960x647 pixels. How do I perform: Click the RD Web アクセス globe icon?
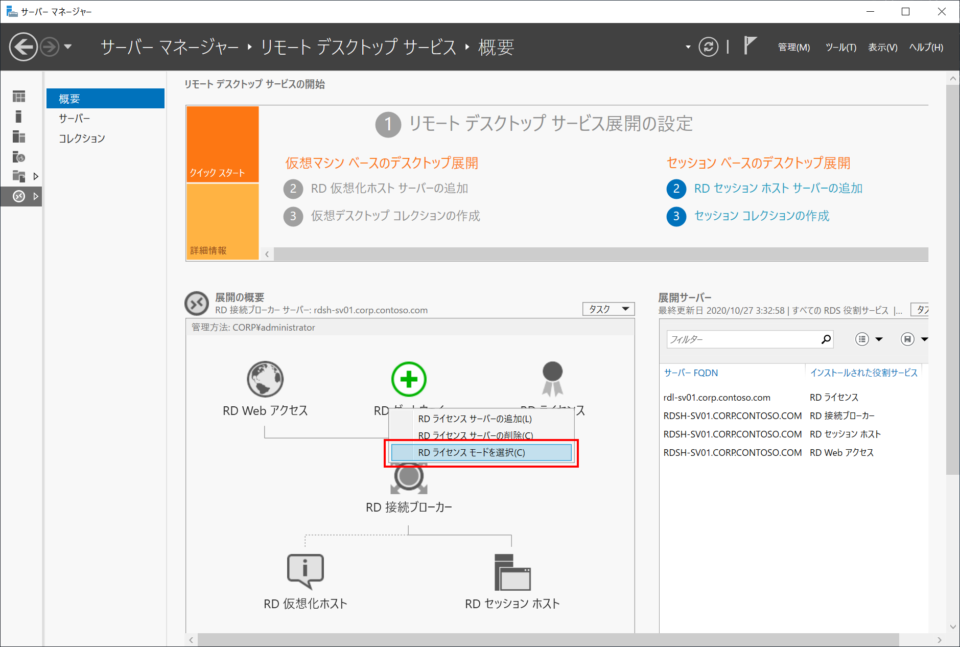coord(265,379)
